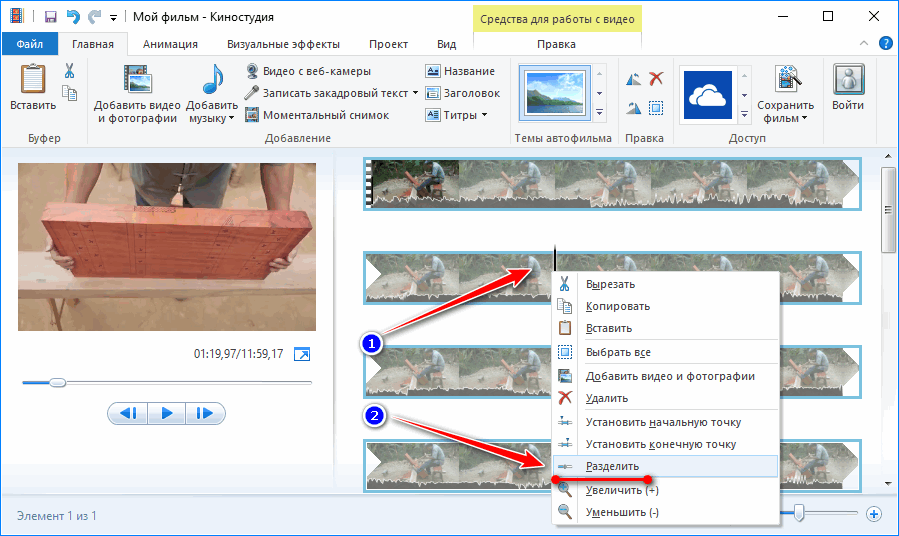Open the Проект tab

388,44
